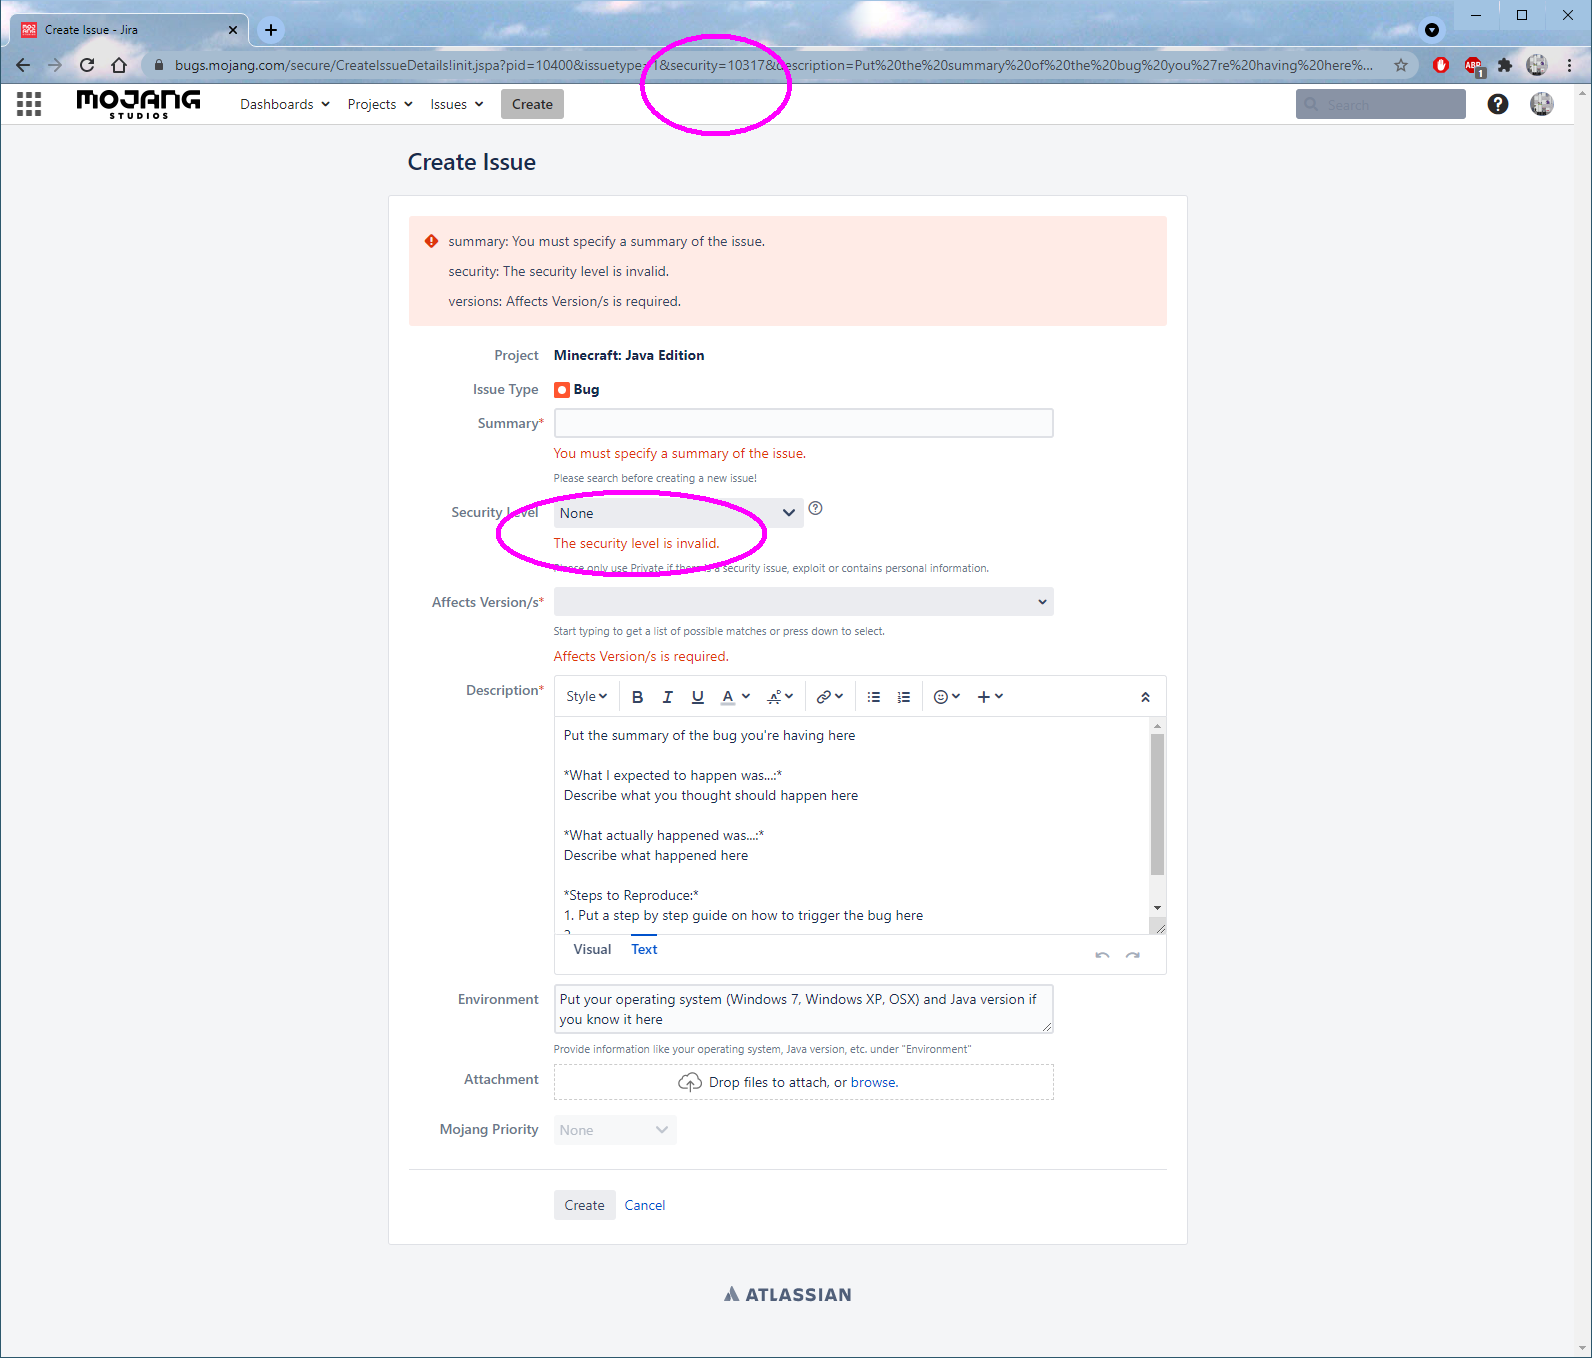Open the Affects Version/s dropdown
The width and height of the screenshot is (1592, 1358).
[x=803, y=602]
